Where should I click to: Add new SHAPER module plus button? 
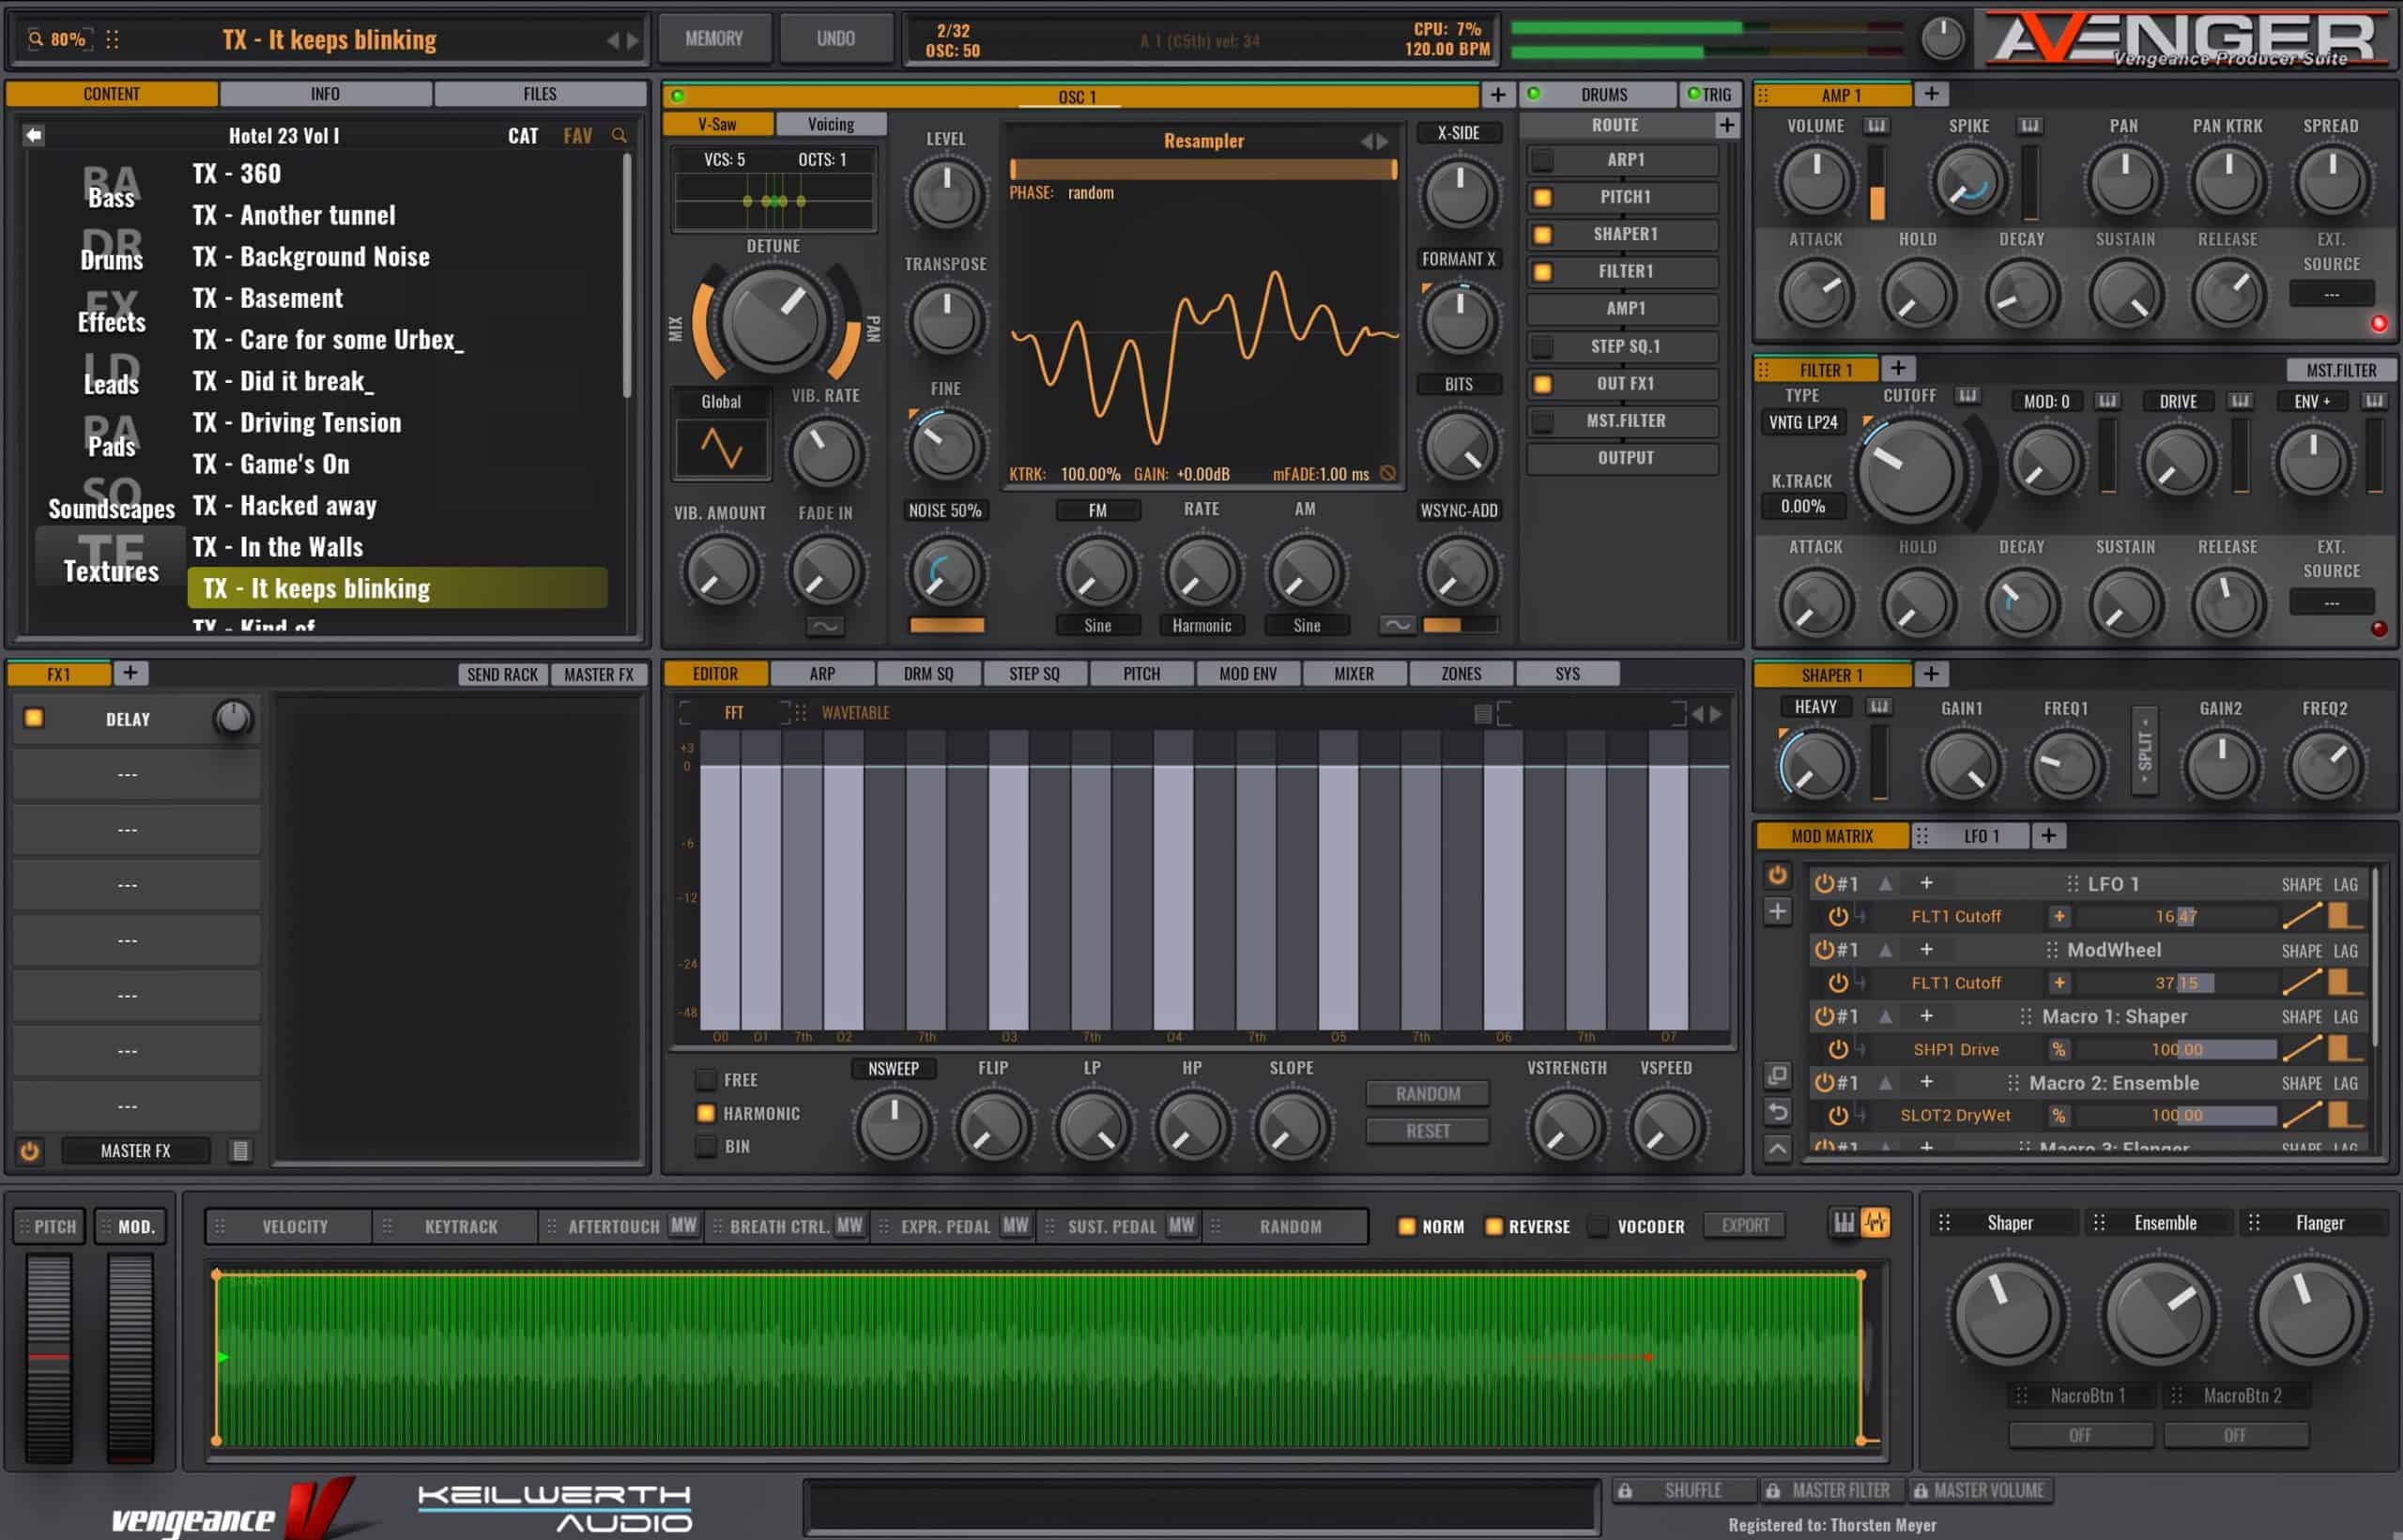[x=1931, y=674]
